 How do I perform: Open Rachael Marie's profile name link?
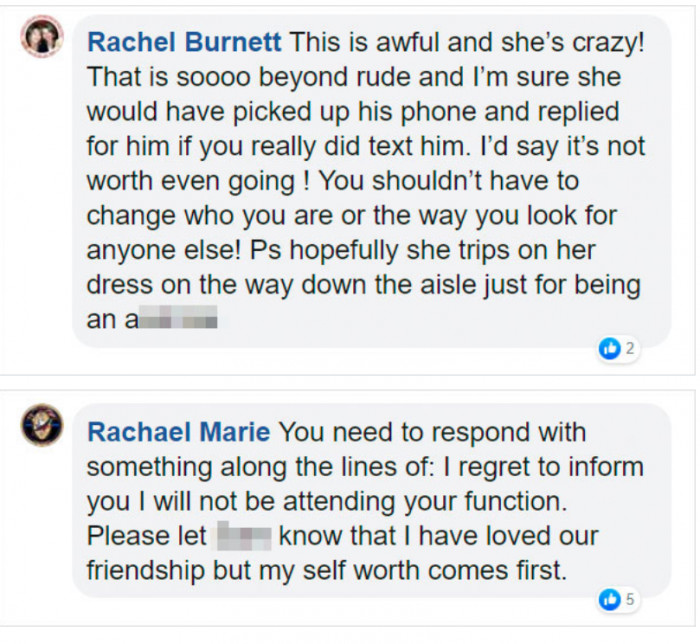pos(179,432)
